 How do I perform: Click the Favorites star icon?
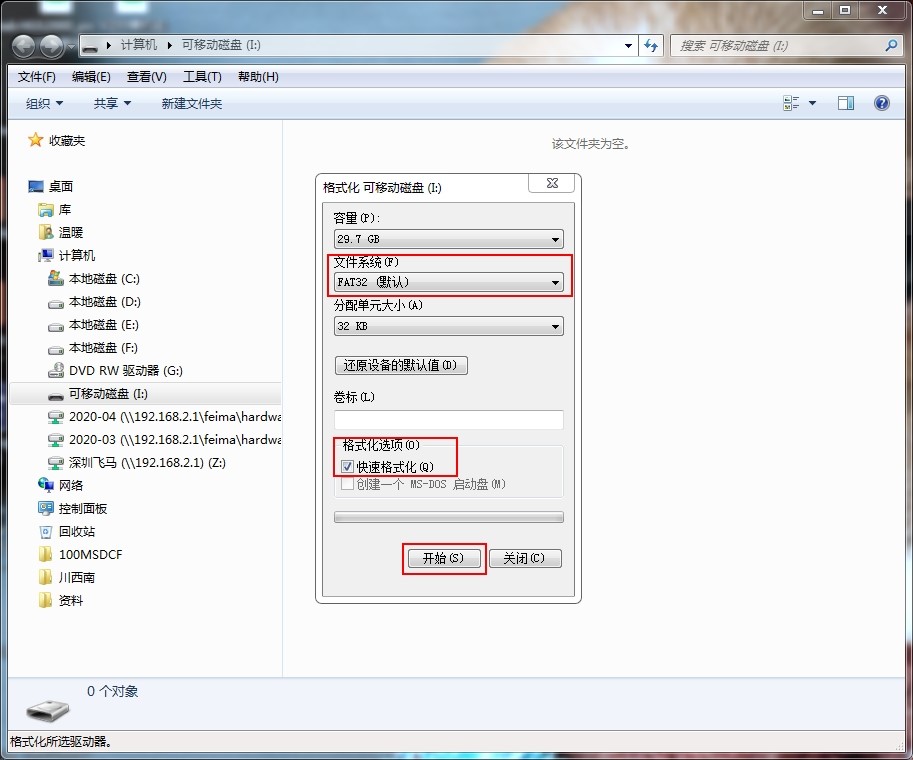point(36,140)
